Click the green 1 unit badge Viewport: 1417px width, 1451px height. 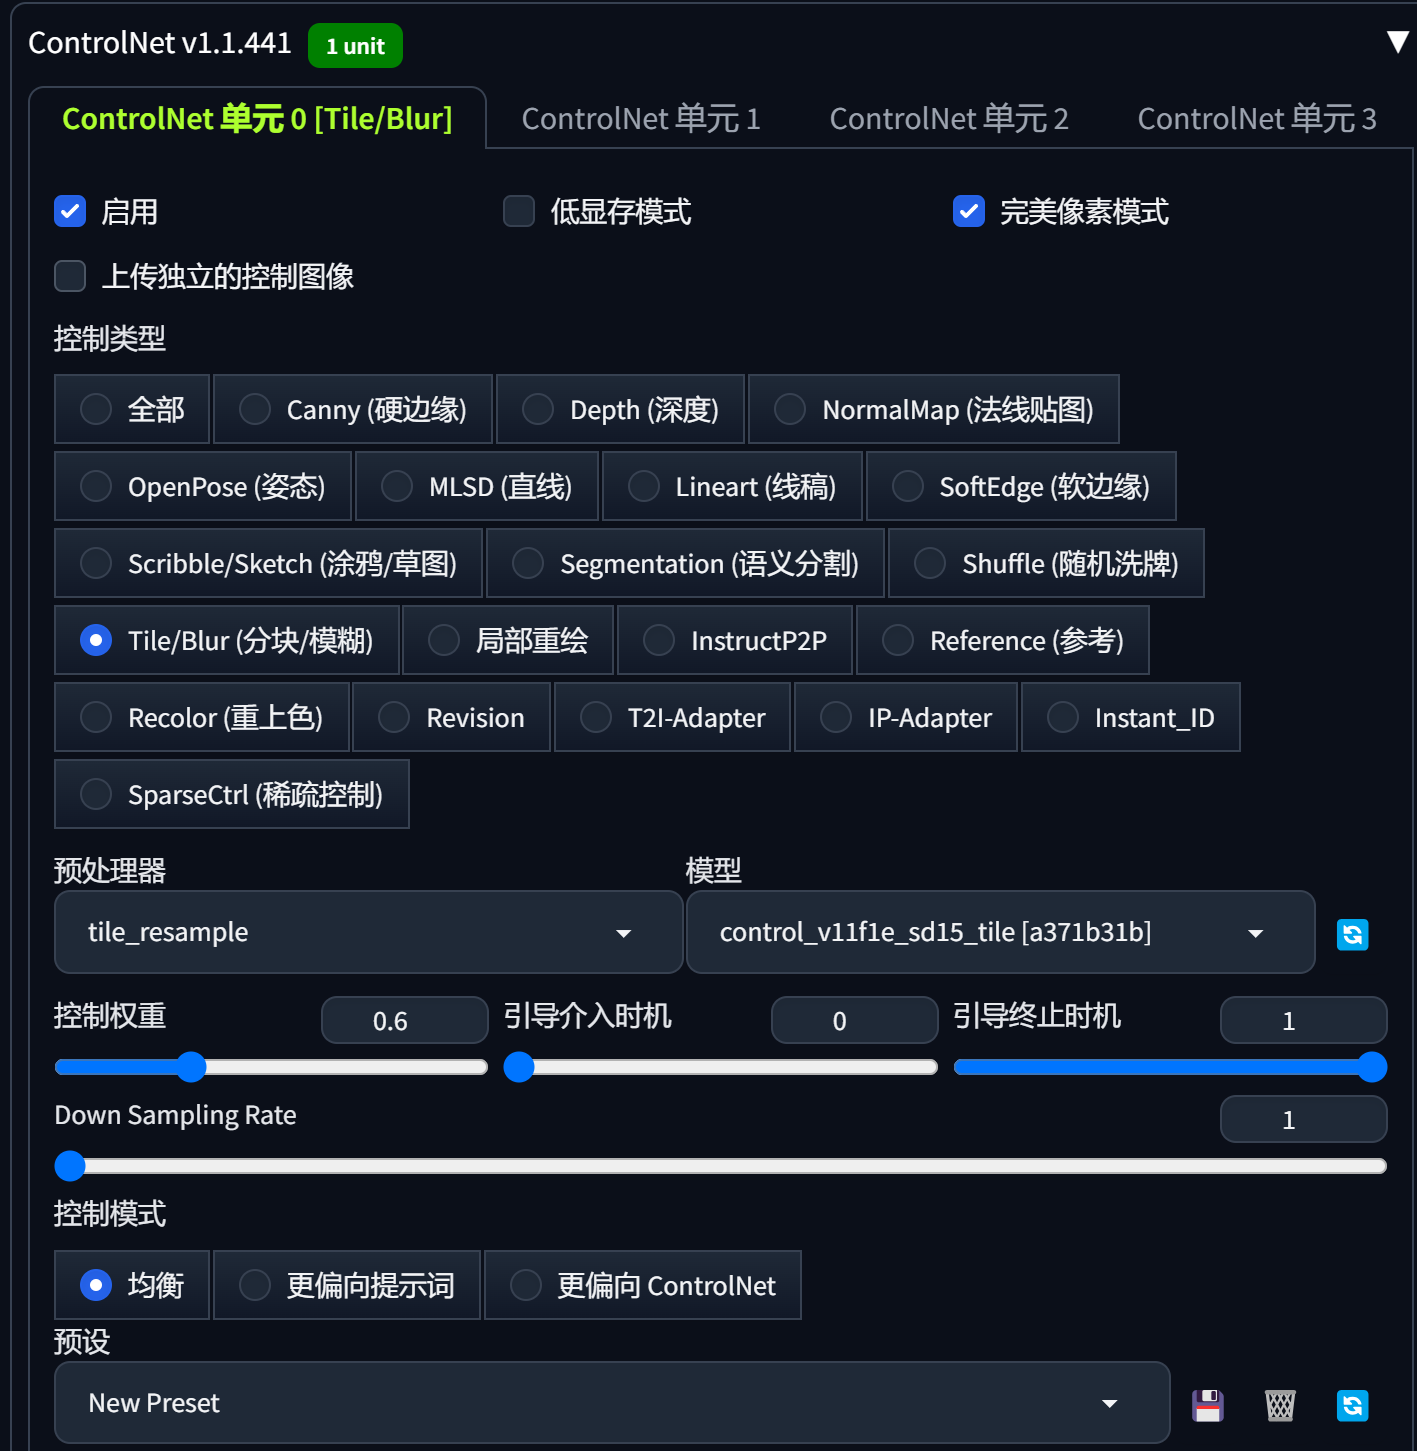[x=355, y=46]
